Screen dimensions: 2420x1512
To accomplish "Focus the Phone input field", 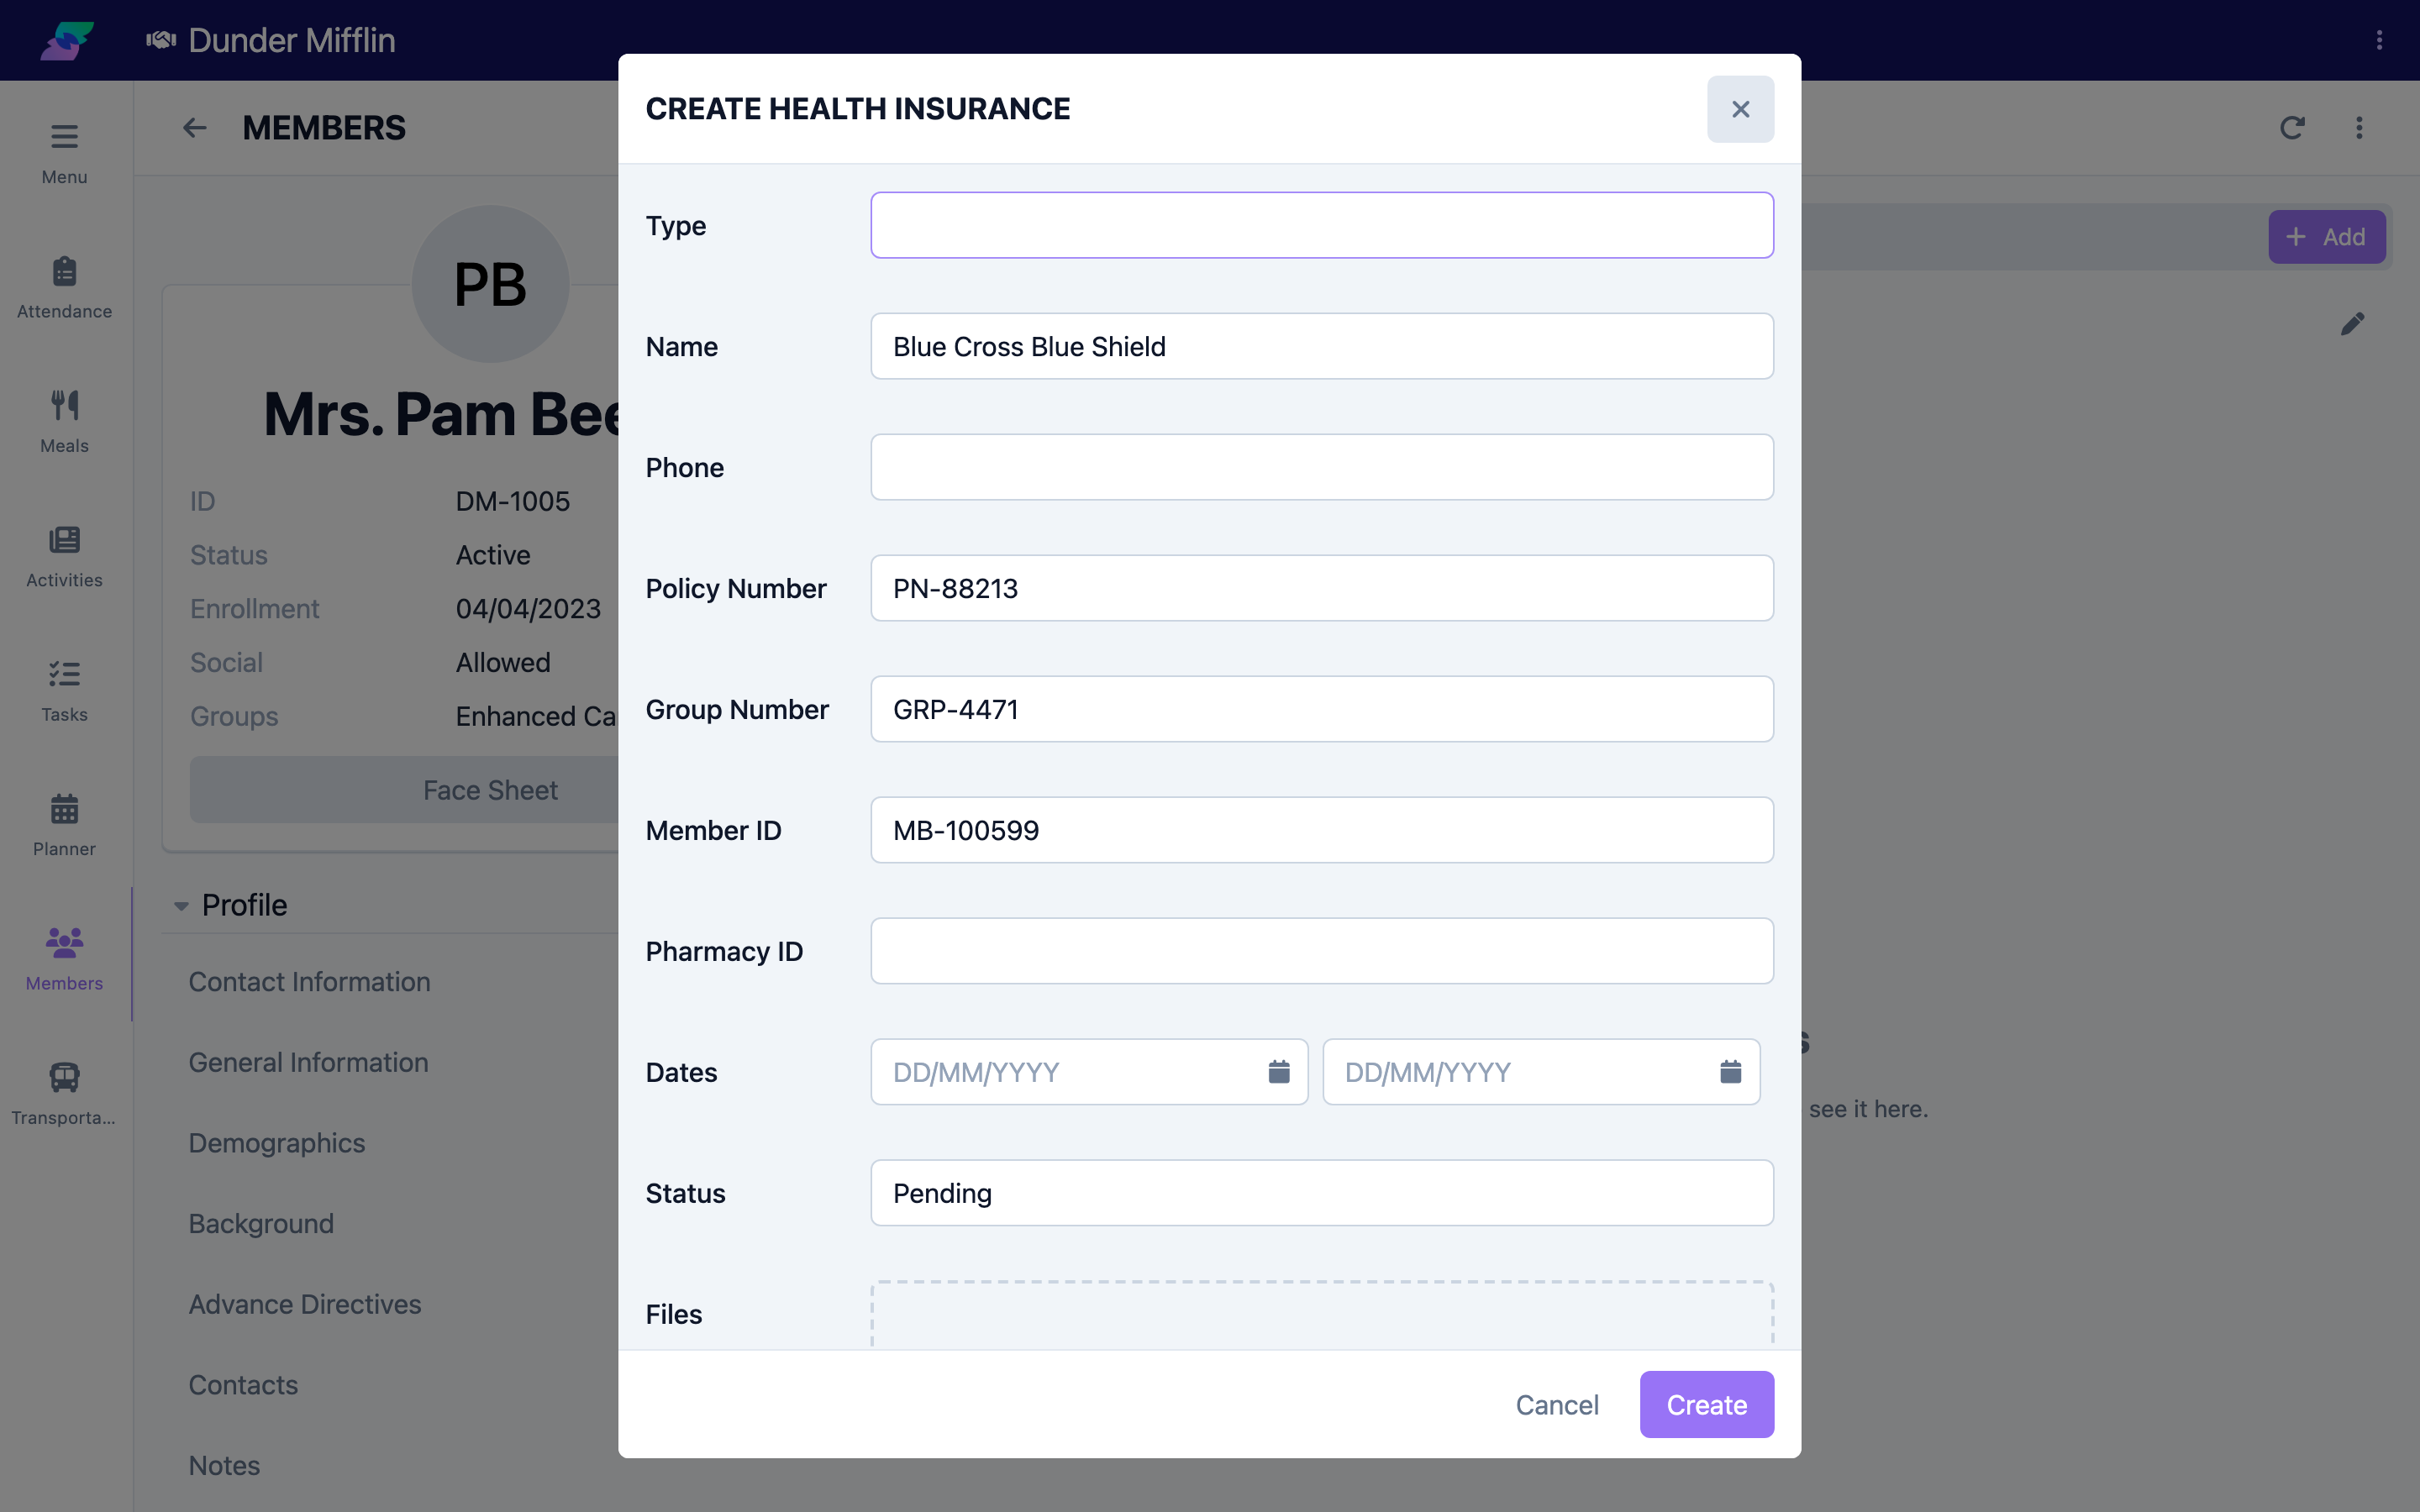I will point(1322,467).
